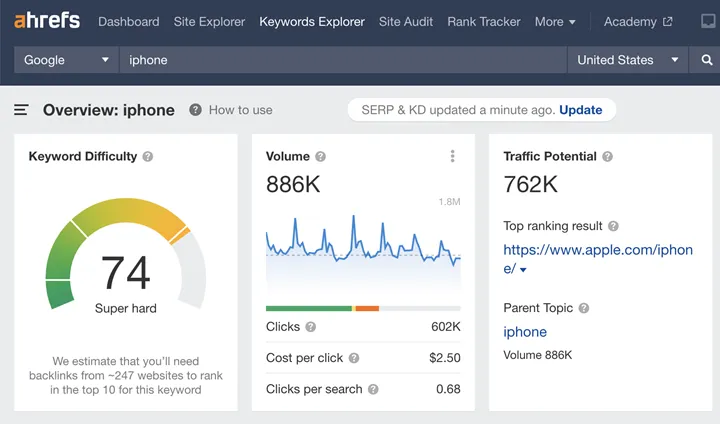Open the hamburger sidebar menu icon
The image size is (720, 424).
coord(21,110)
